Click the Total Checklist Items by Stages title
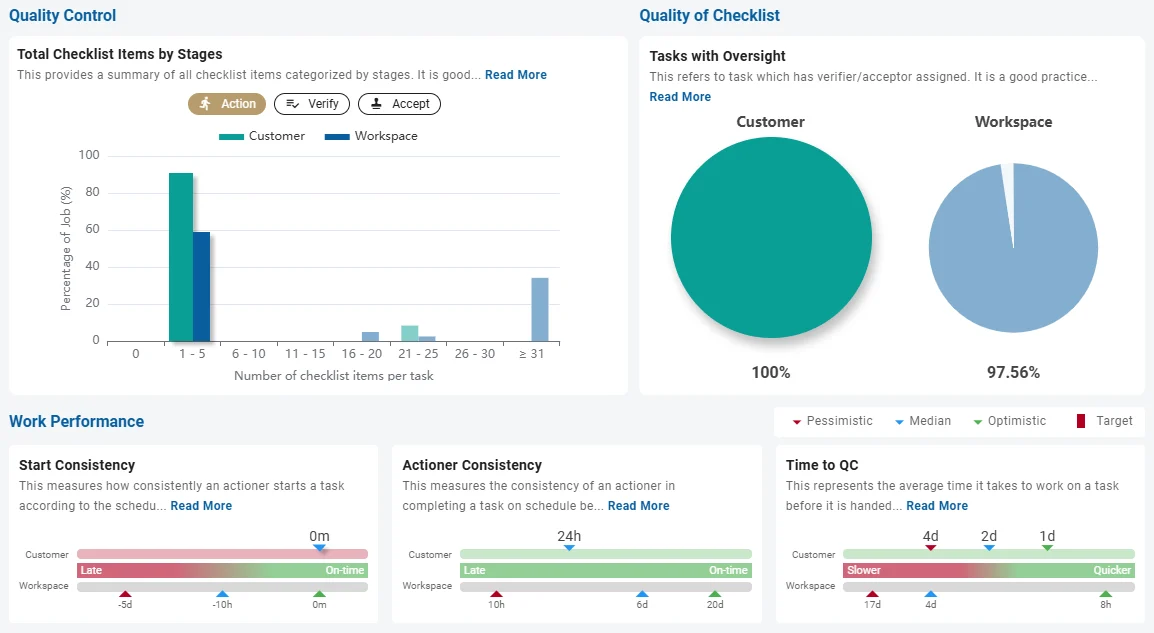The width and height of the screenshot is (1154, 633). click(119, 54)
